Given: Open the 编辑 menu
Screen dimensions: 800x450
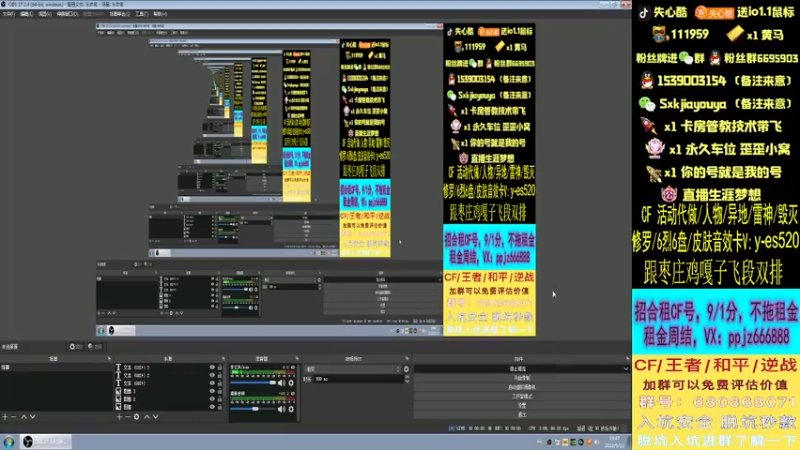Looking at the screenshot, I should coord(26,14).
